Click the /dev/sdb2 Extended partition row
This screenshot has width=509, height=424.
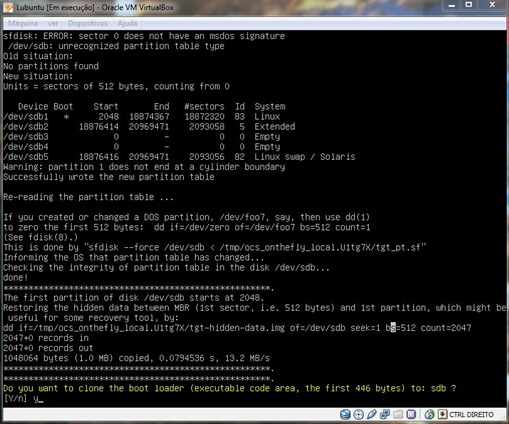click(149, 127)
